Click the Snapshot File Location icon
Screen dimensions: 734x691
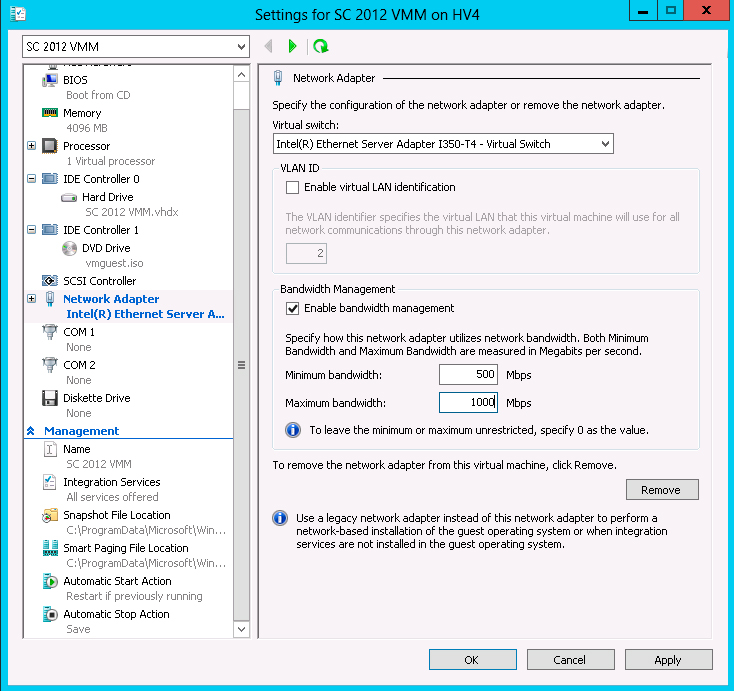click(50, 515)
